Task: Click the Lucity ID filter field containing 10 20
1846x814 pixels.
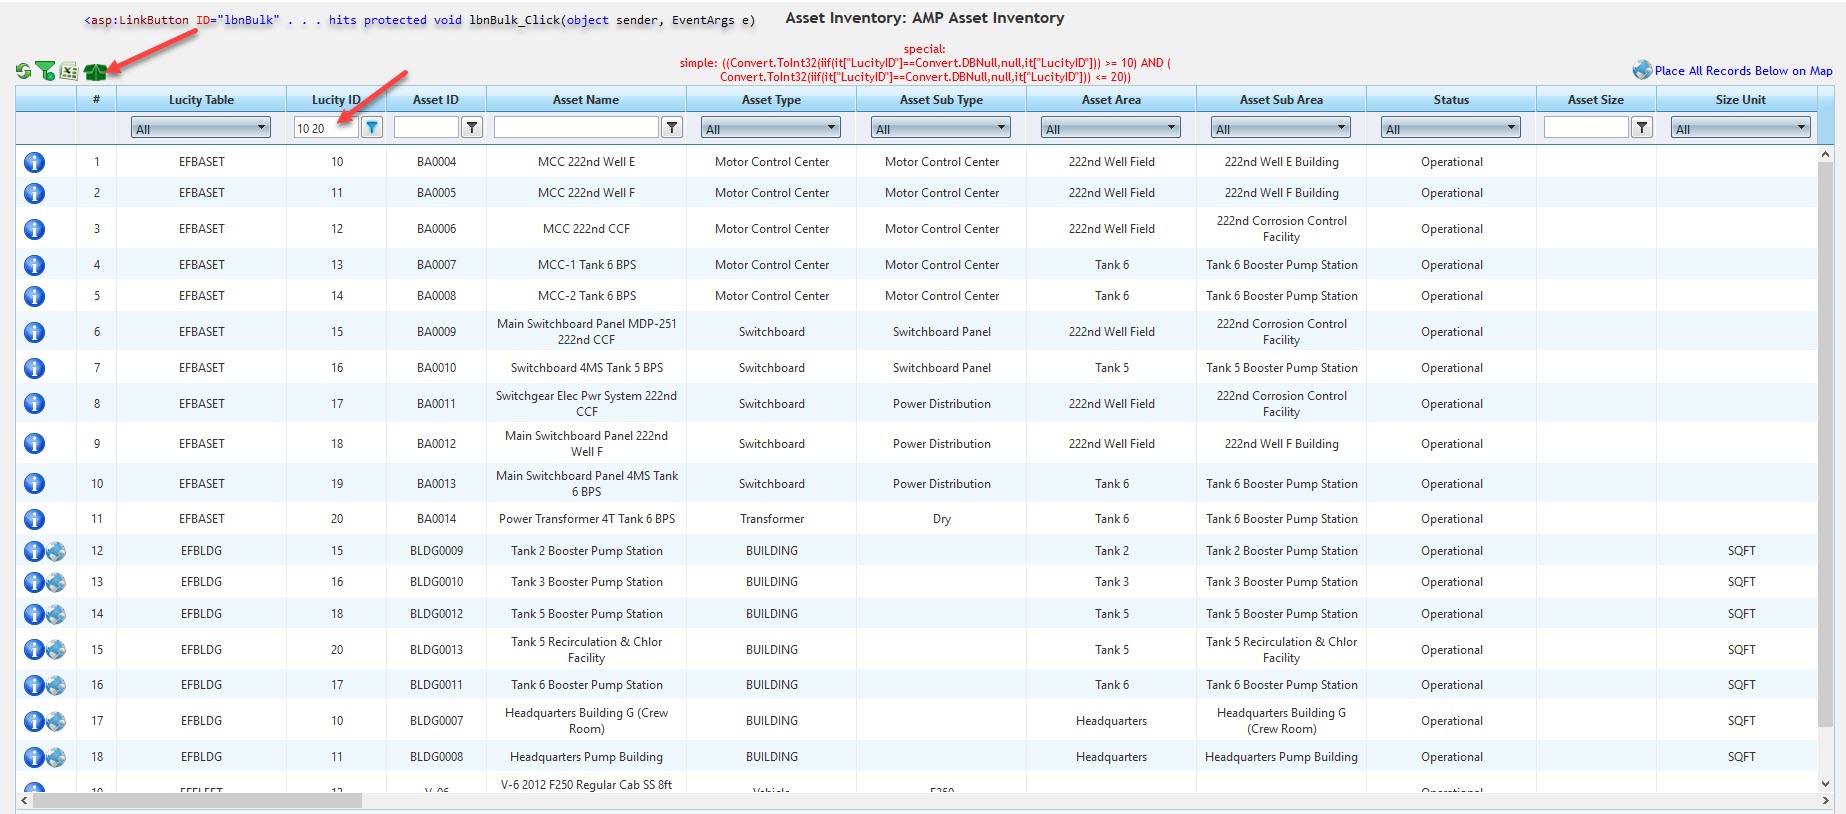Action: coord(326,128)
